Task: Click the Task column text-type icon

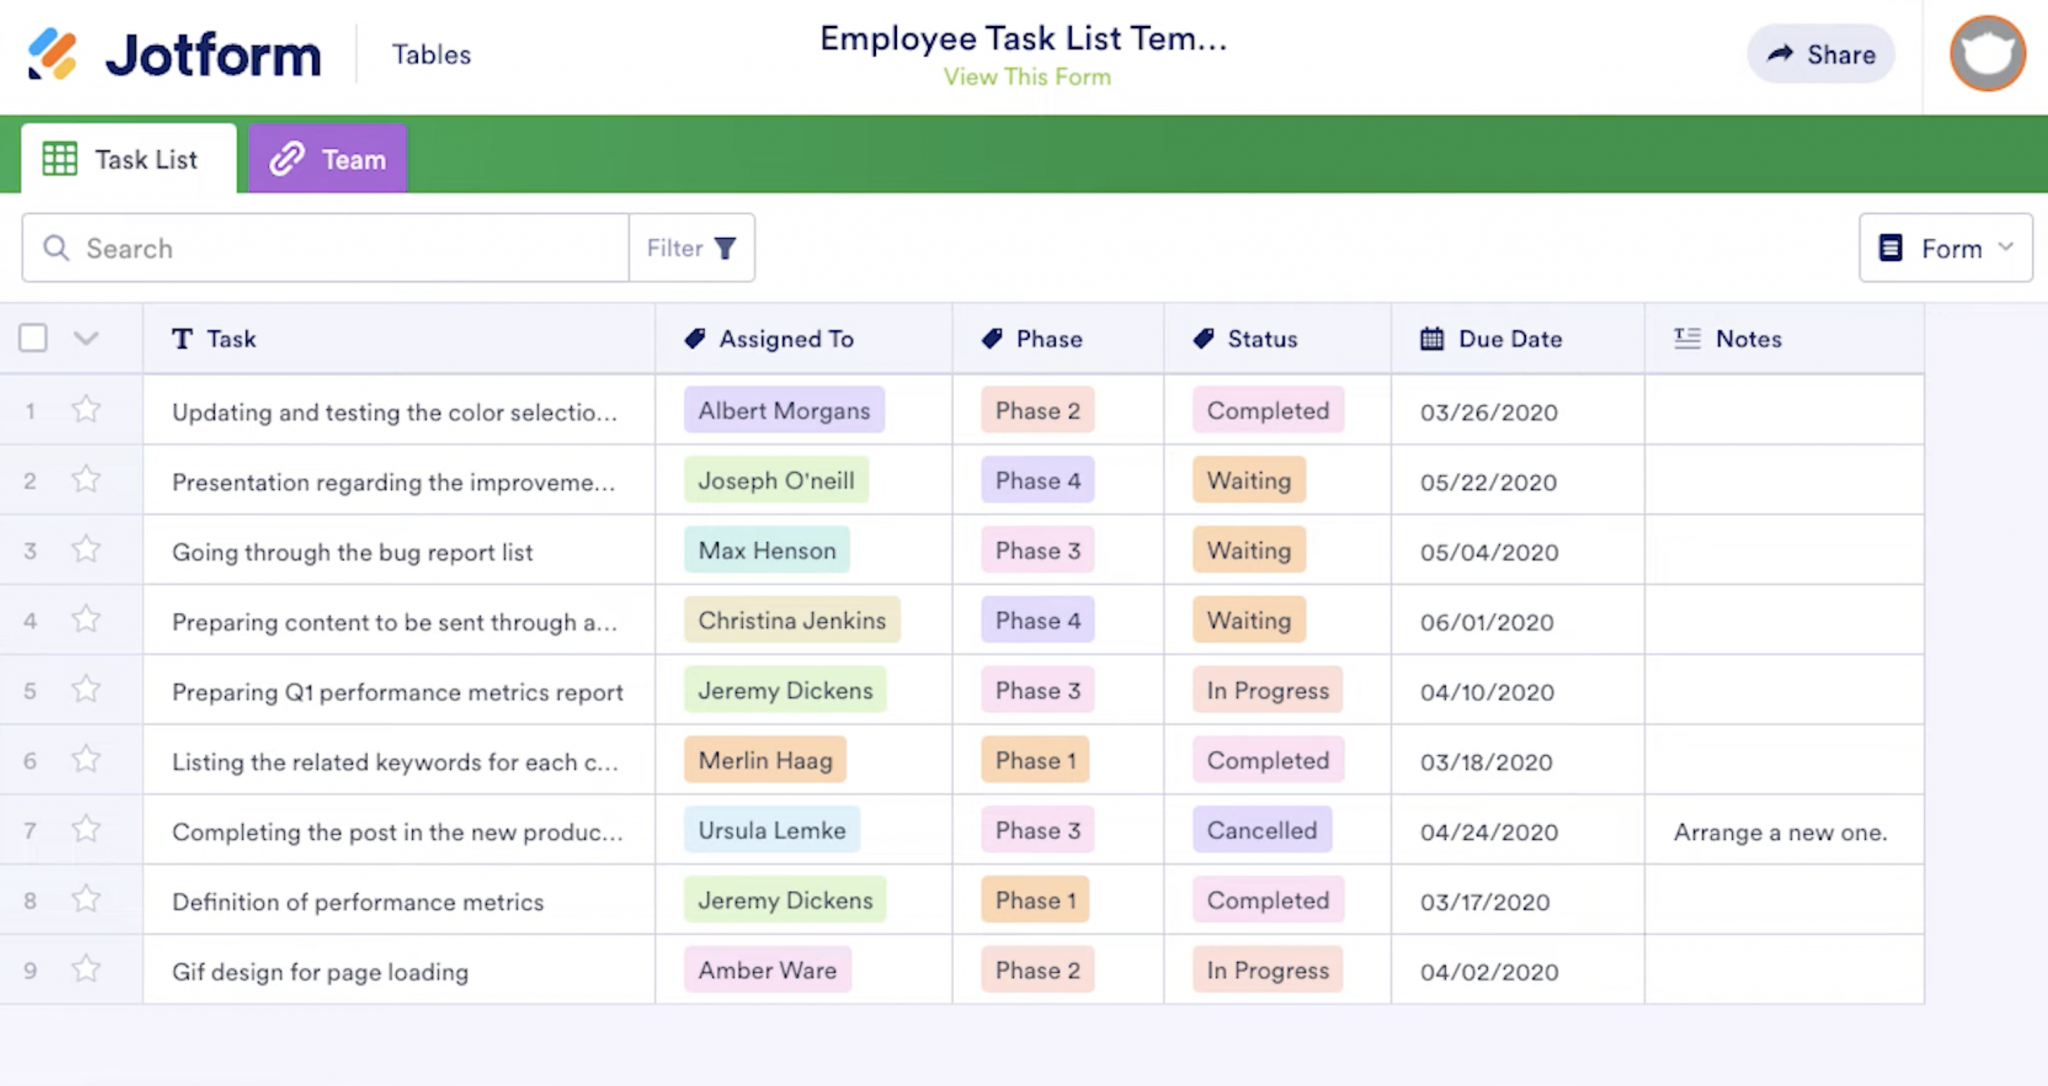Action: pos(182,339)
